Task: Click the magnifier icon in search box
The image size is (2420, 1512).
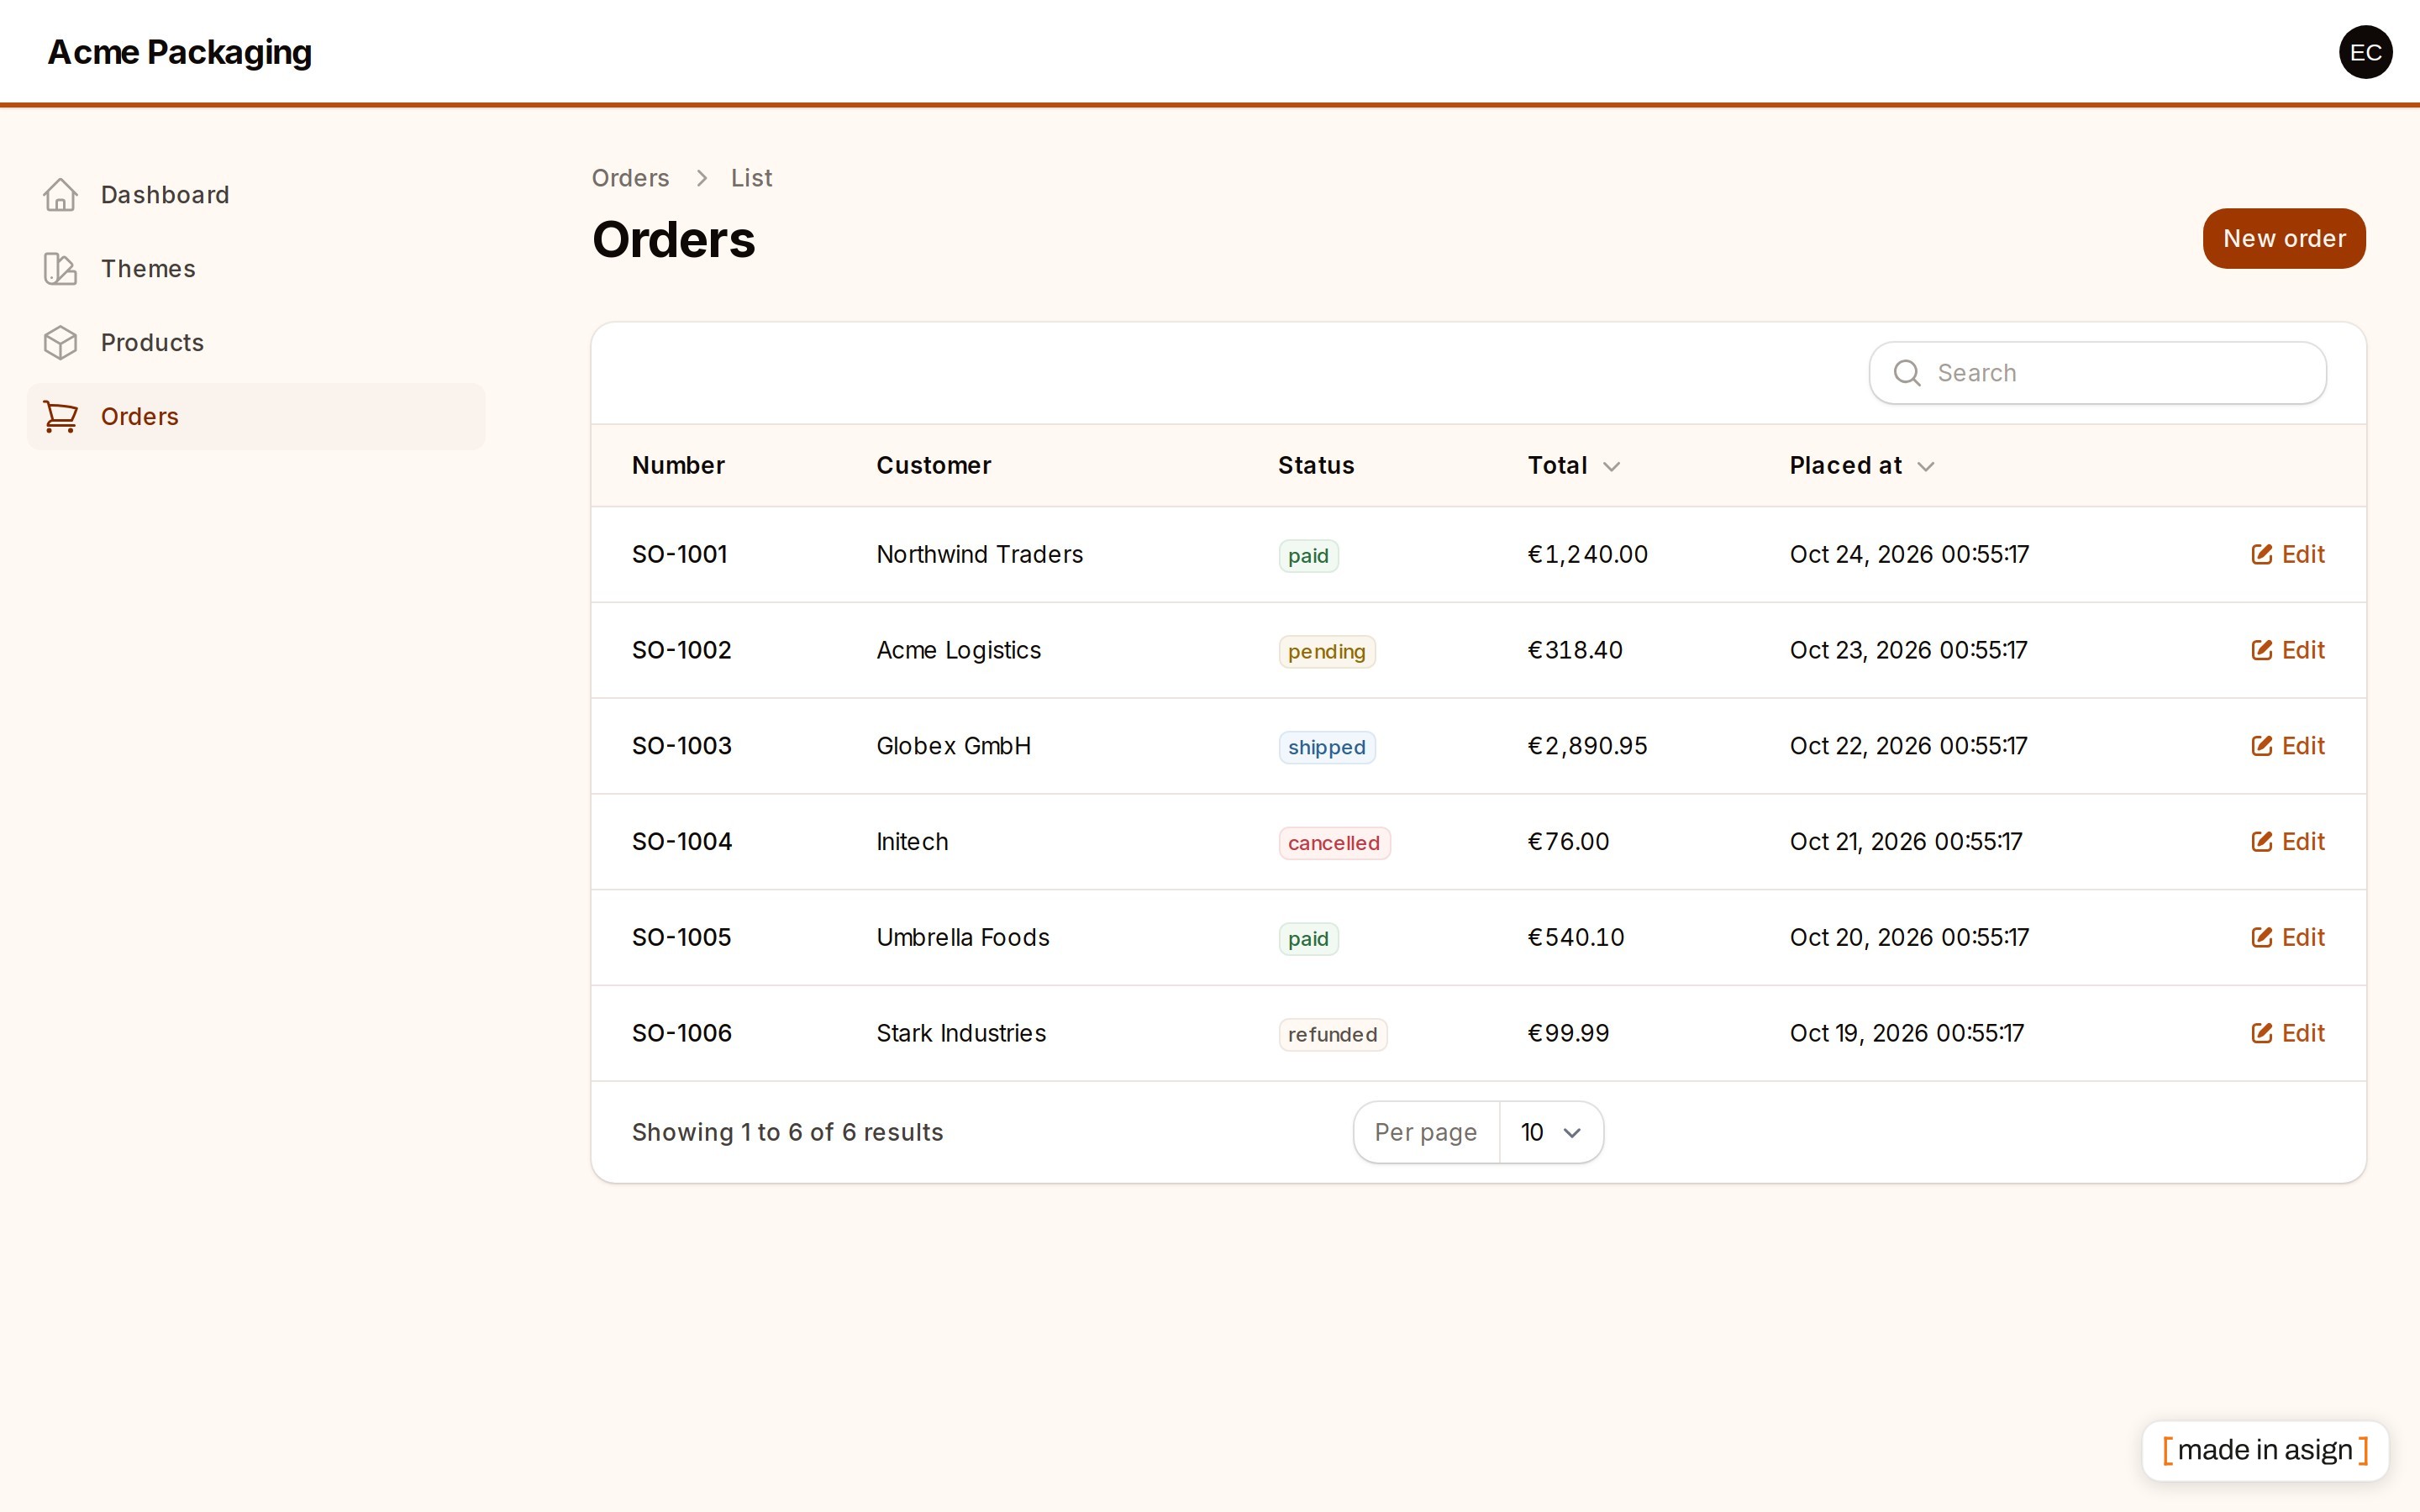Action: pyautogui.click(x=1907, y=373)
